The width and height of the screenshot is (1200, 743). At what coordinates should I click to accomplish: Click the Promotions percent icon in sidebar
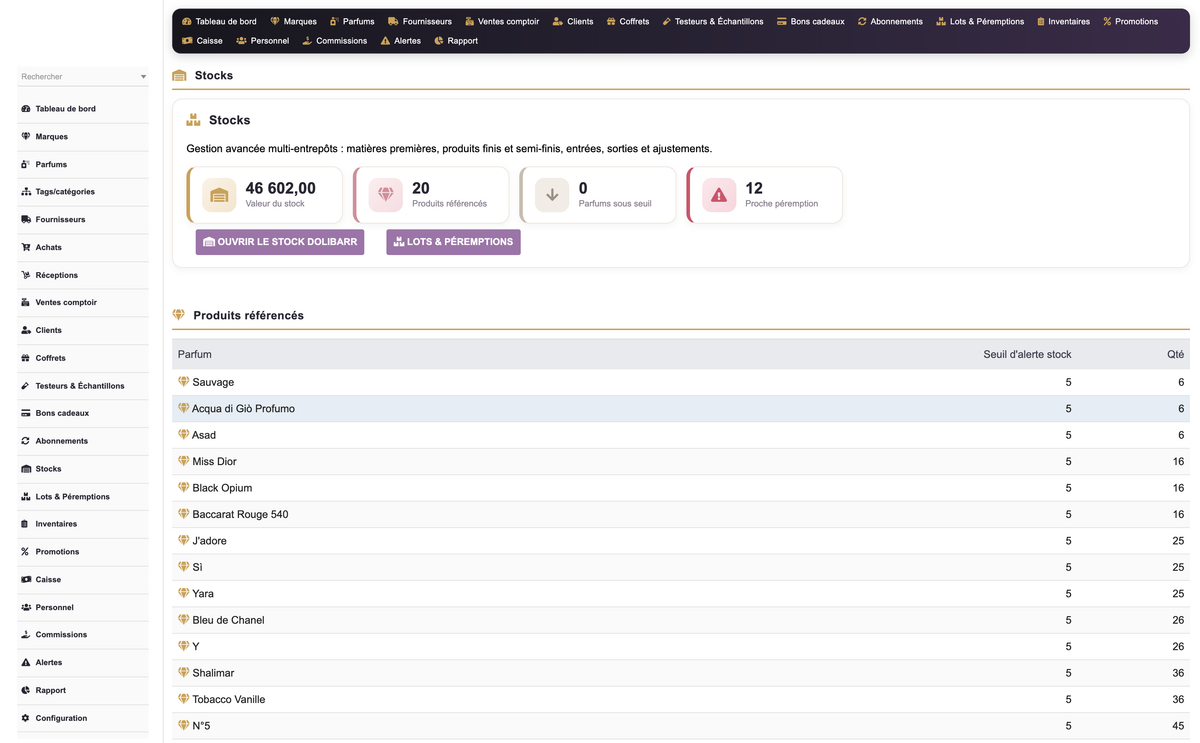click(x=25, y=552)
